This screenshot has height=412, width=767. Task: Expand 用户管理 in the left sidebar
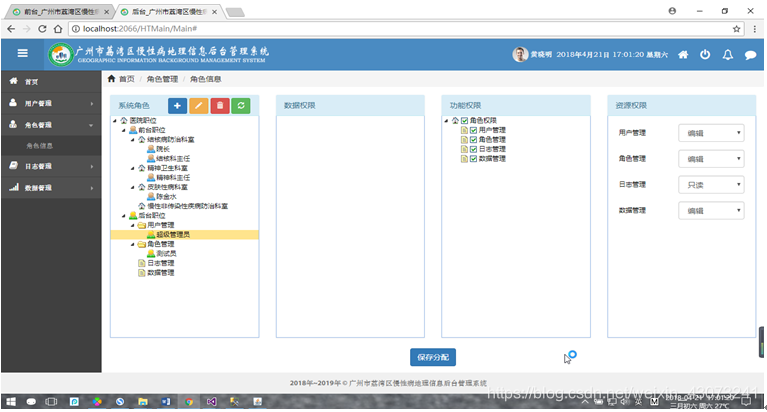[51, 103]
